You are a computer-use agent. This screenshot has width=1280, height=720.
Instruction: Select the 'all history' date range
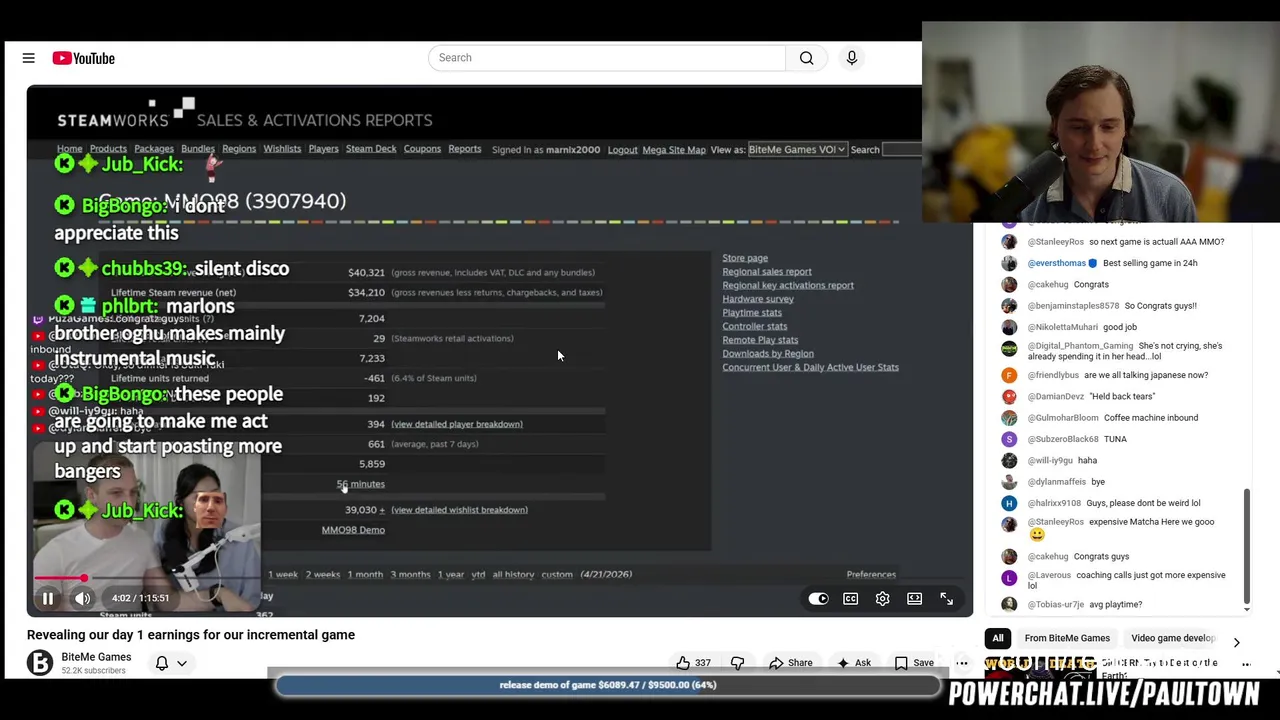click(513, 575)
